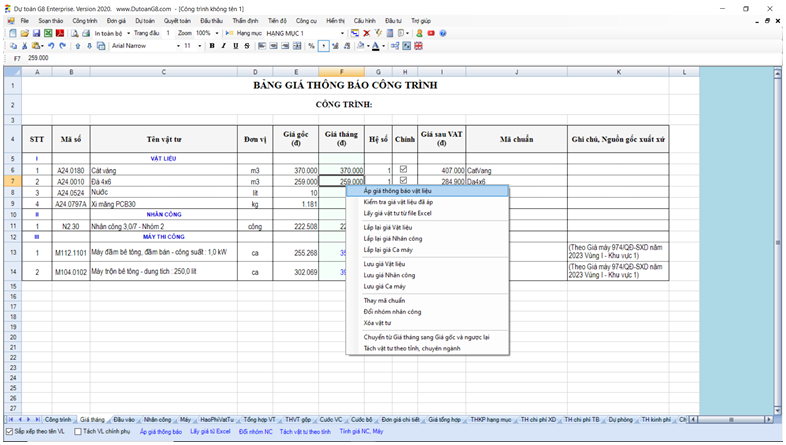The image size is (786, 445).
Task: Open the font color dropdown arrow
Action: click(x=383, y=46)
